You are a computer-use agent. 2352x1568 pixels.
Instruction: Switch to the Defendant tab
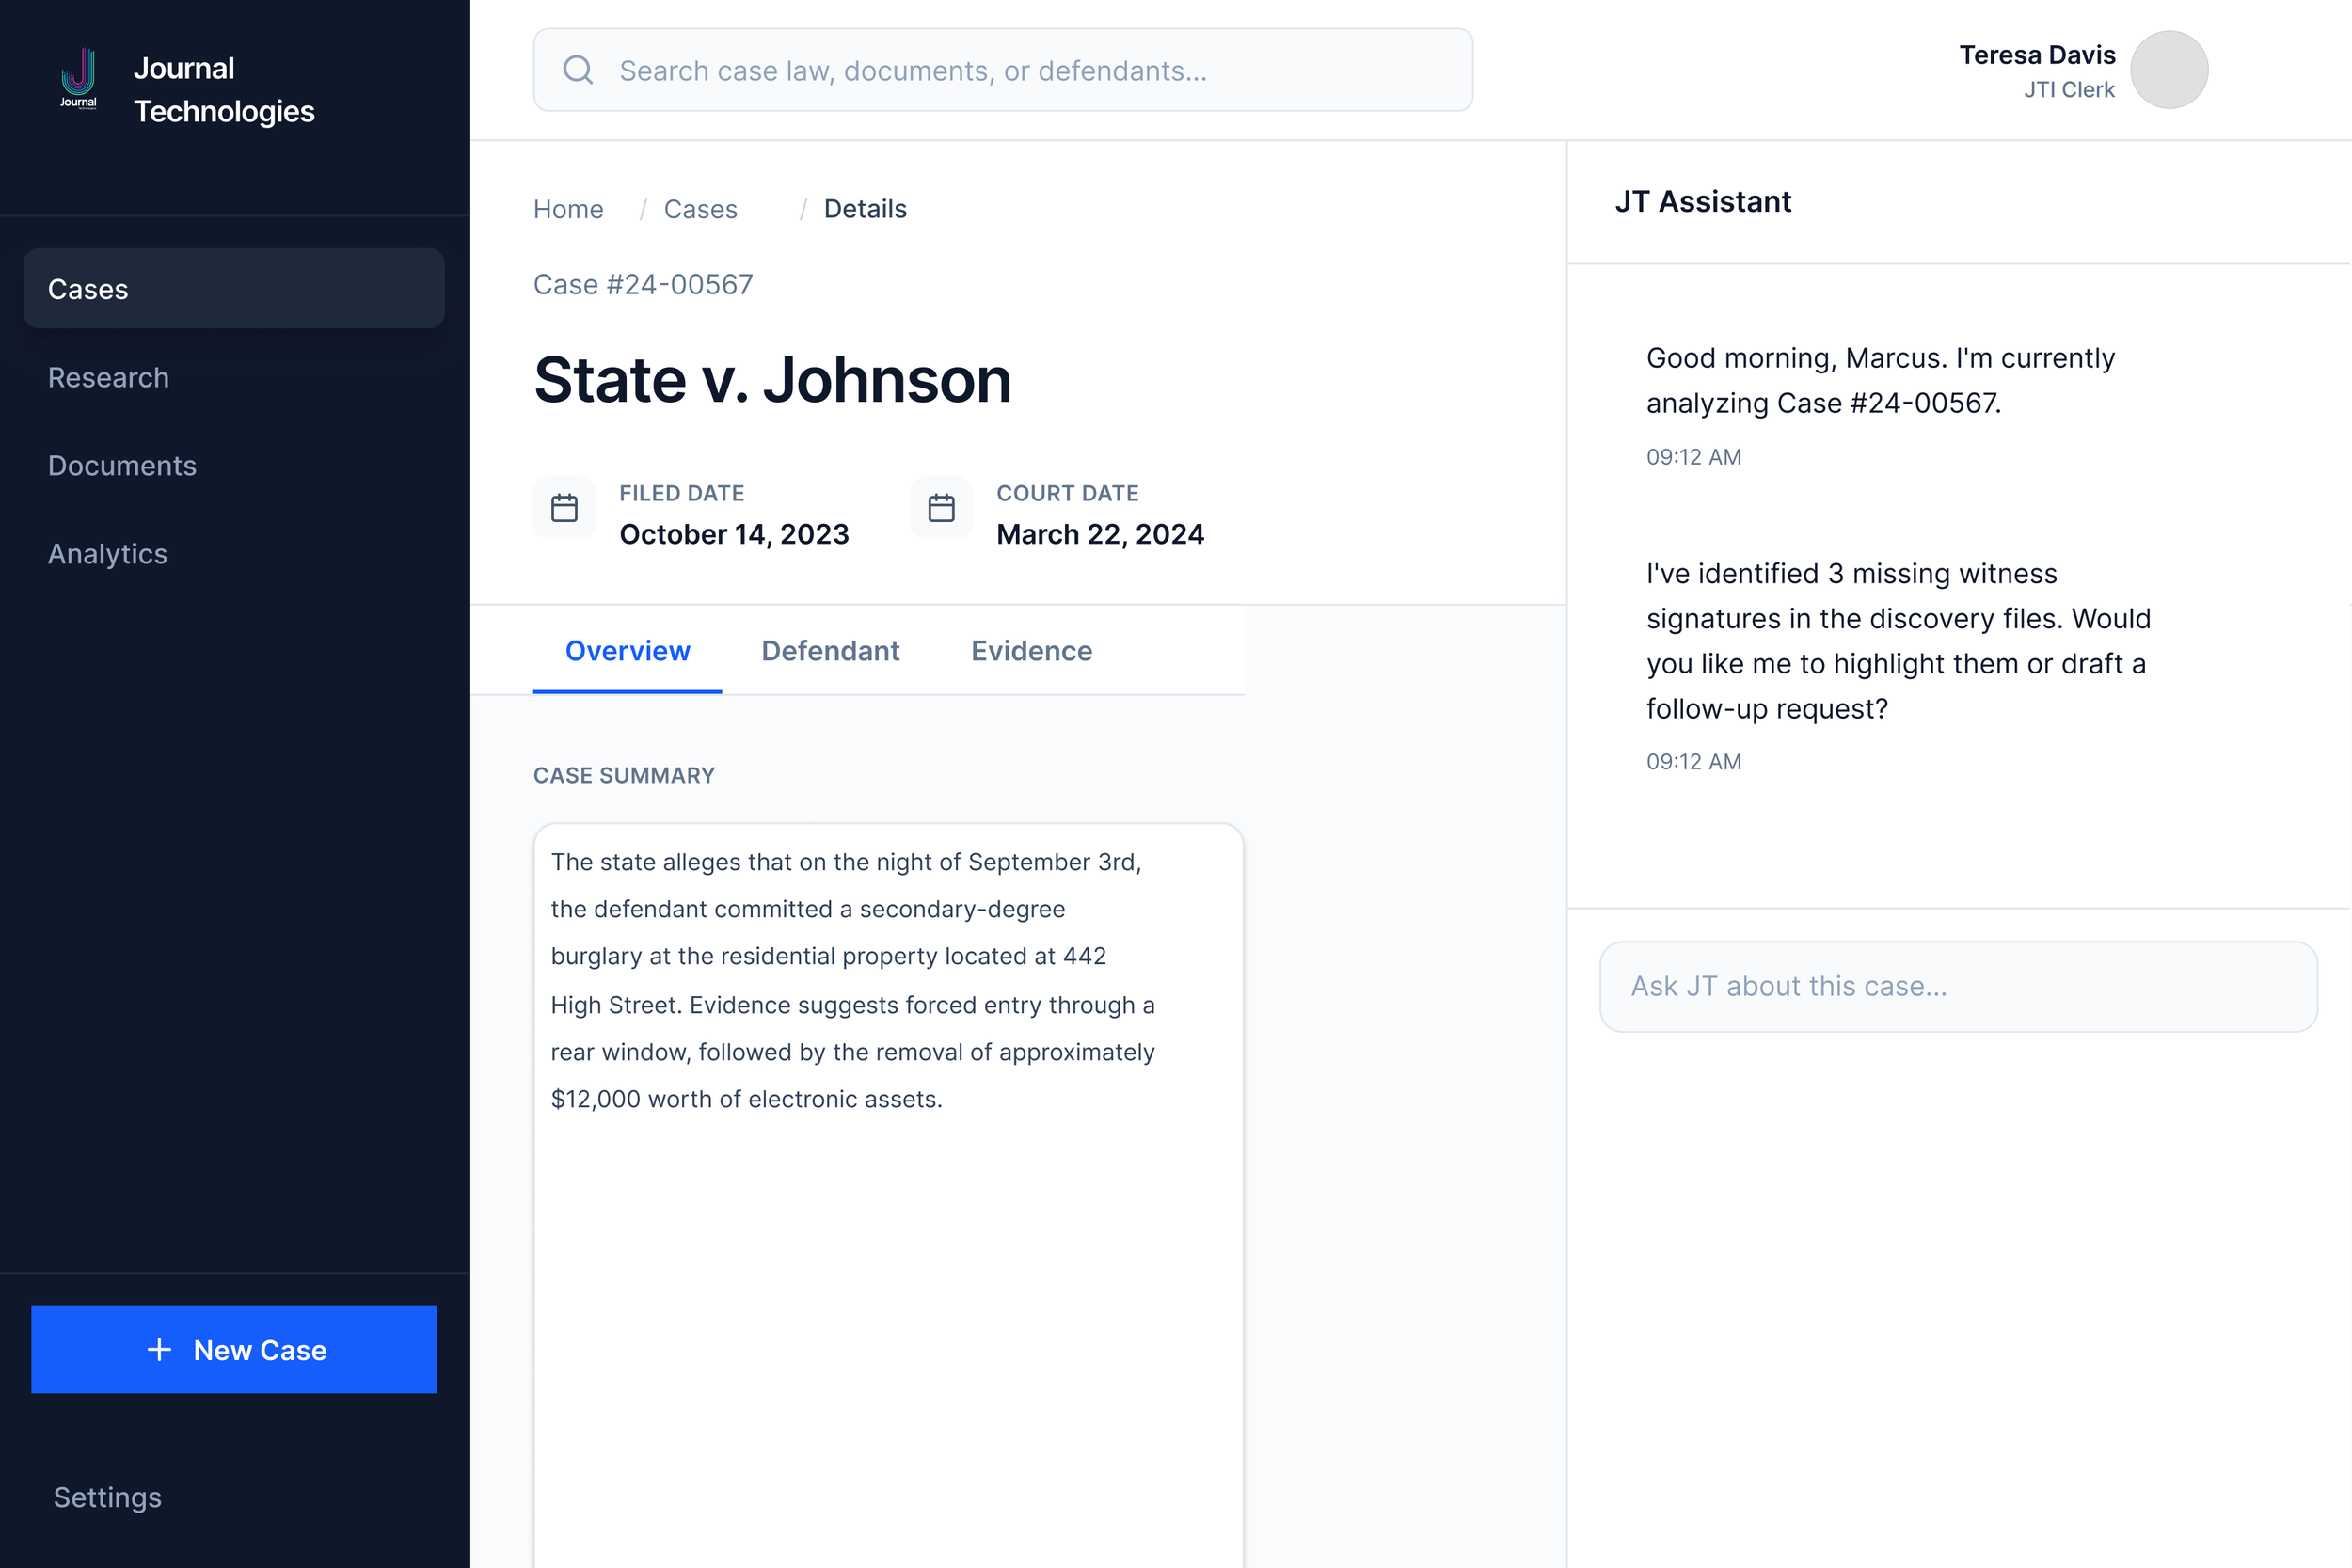pyautogui.click(x=830, y=651)
